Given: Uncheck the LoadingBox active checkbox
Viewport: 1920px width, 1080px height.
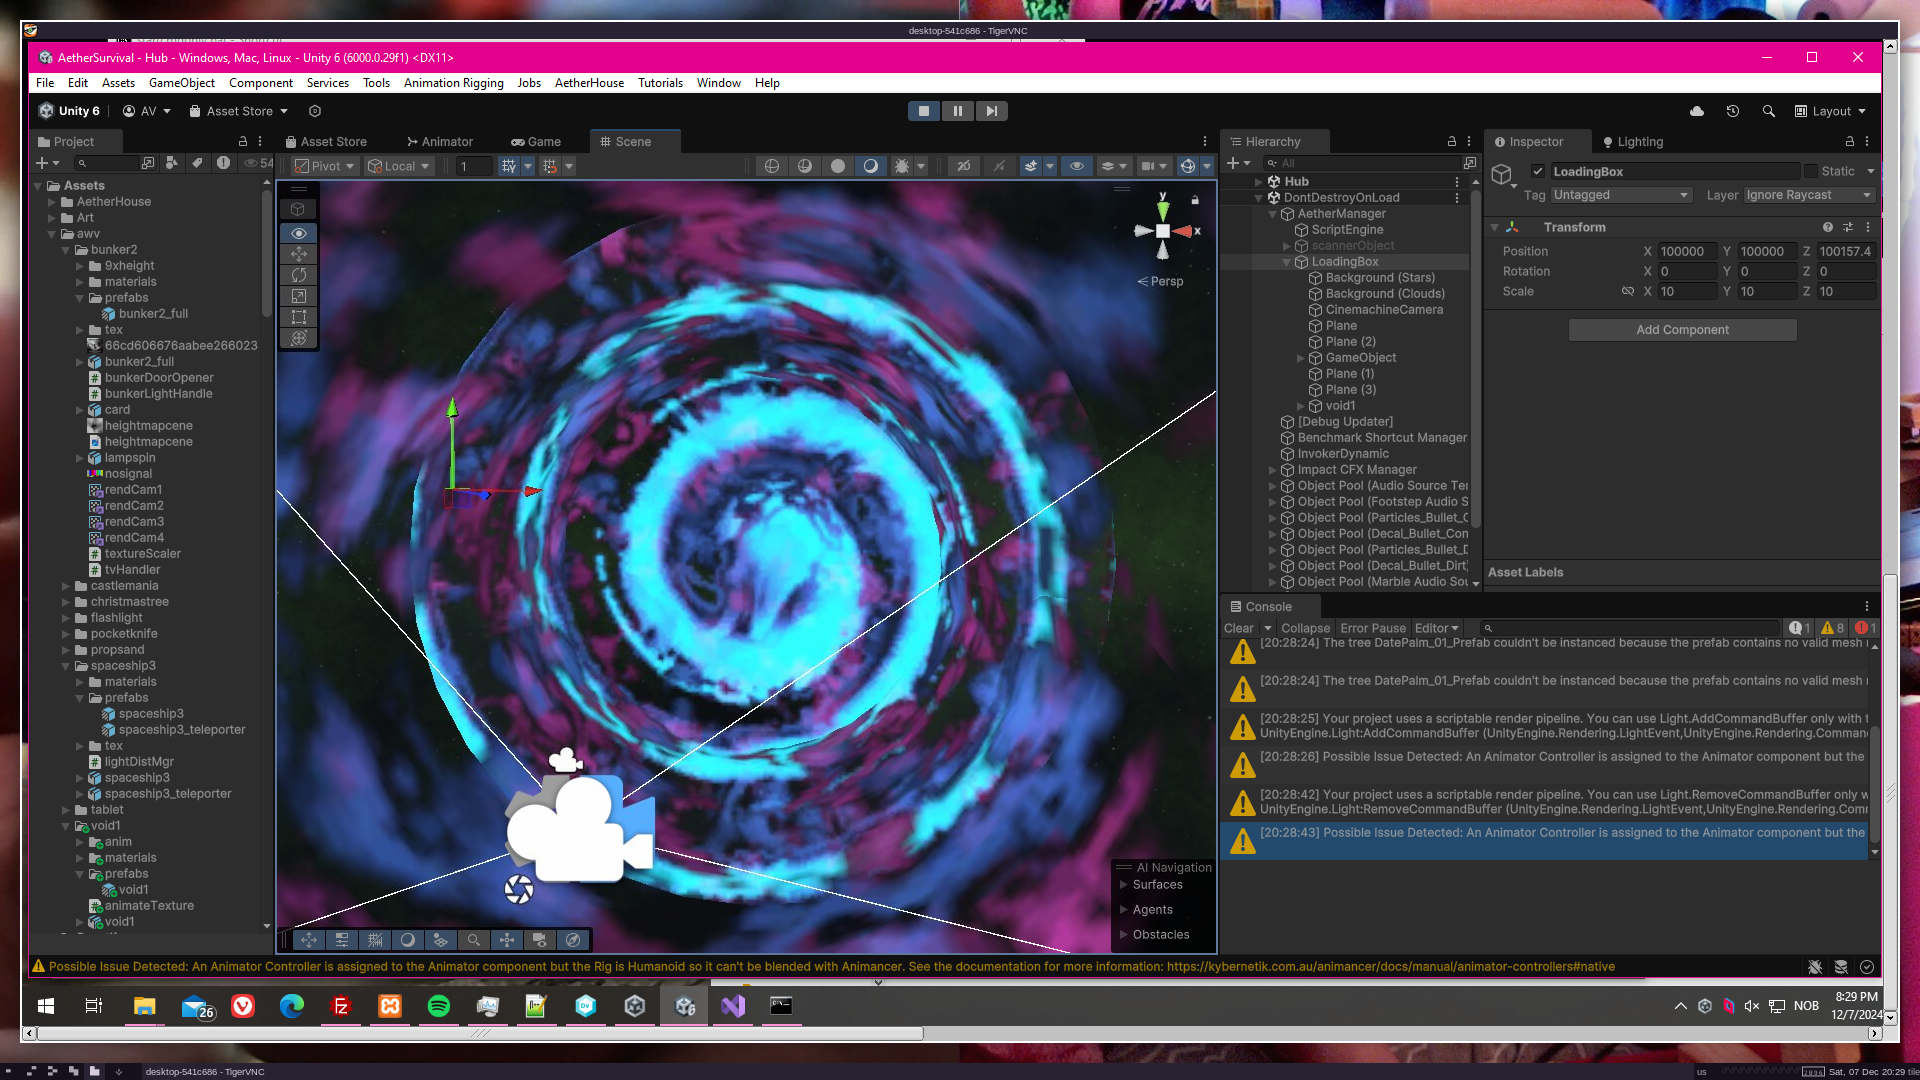Looking at the screenshot, I should pyautogui.click(x=1538, y=171).
